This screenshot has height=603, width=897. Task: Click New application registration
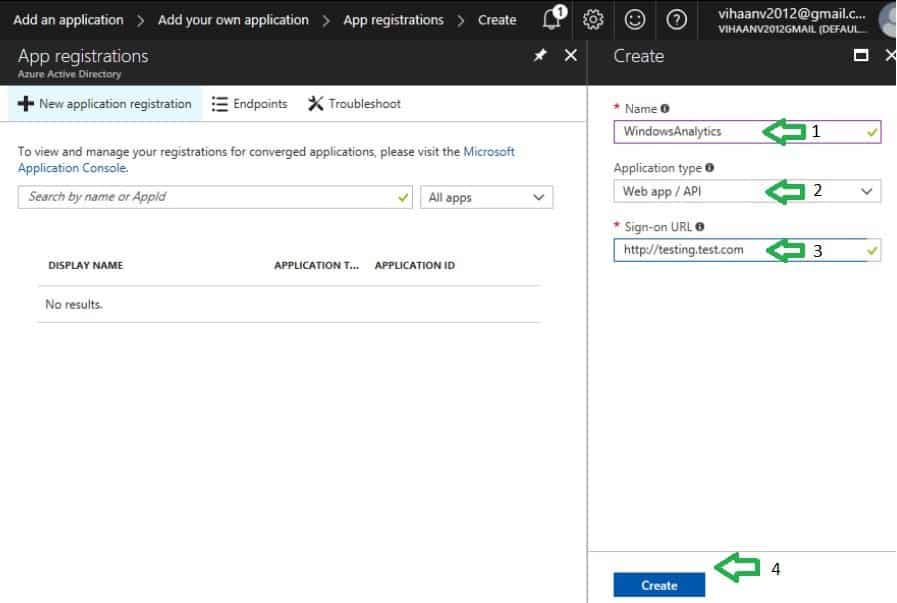[105, 104]
